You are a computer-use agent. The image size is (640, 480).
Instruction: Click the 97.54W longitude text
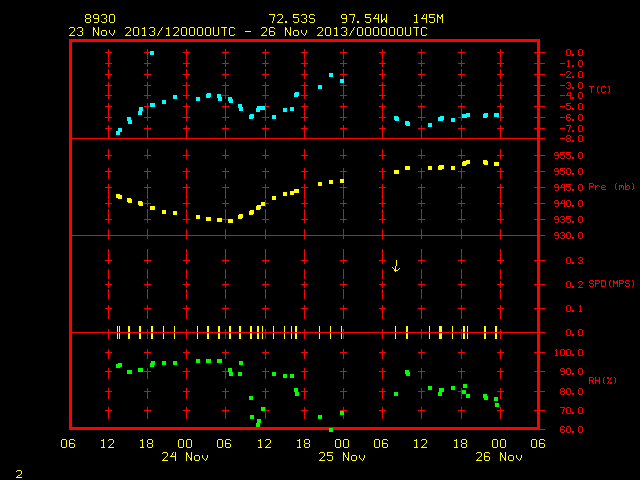coord(364,19)
